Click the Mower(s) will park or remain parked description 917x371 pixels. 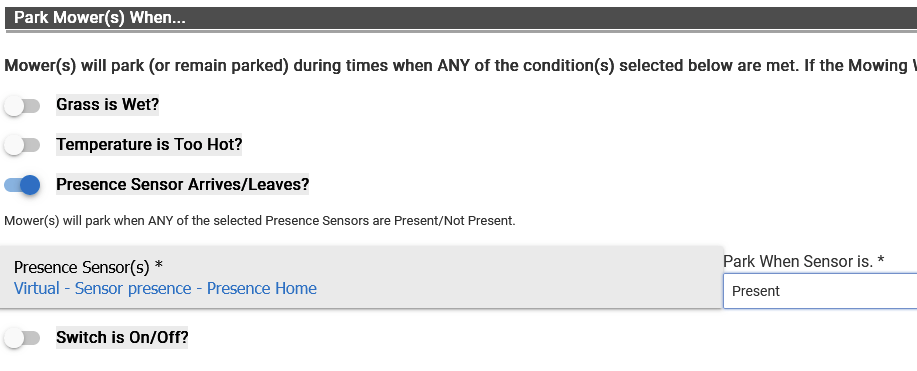click(460, 66)
